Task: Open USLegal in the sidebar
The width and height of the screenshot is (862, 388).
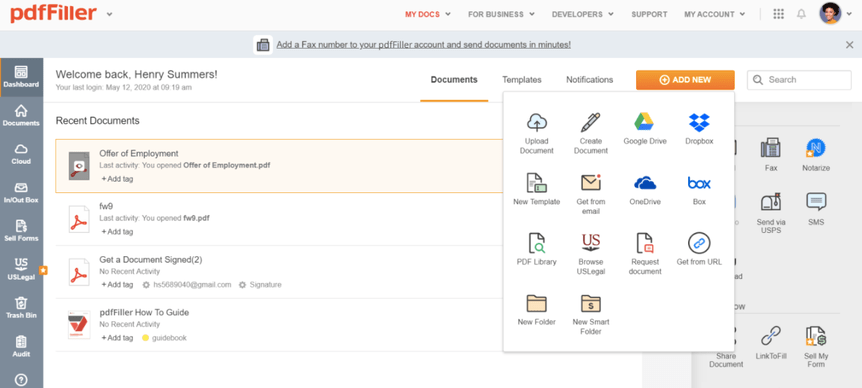Action: tap(21, 270)
